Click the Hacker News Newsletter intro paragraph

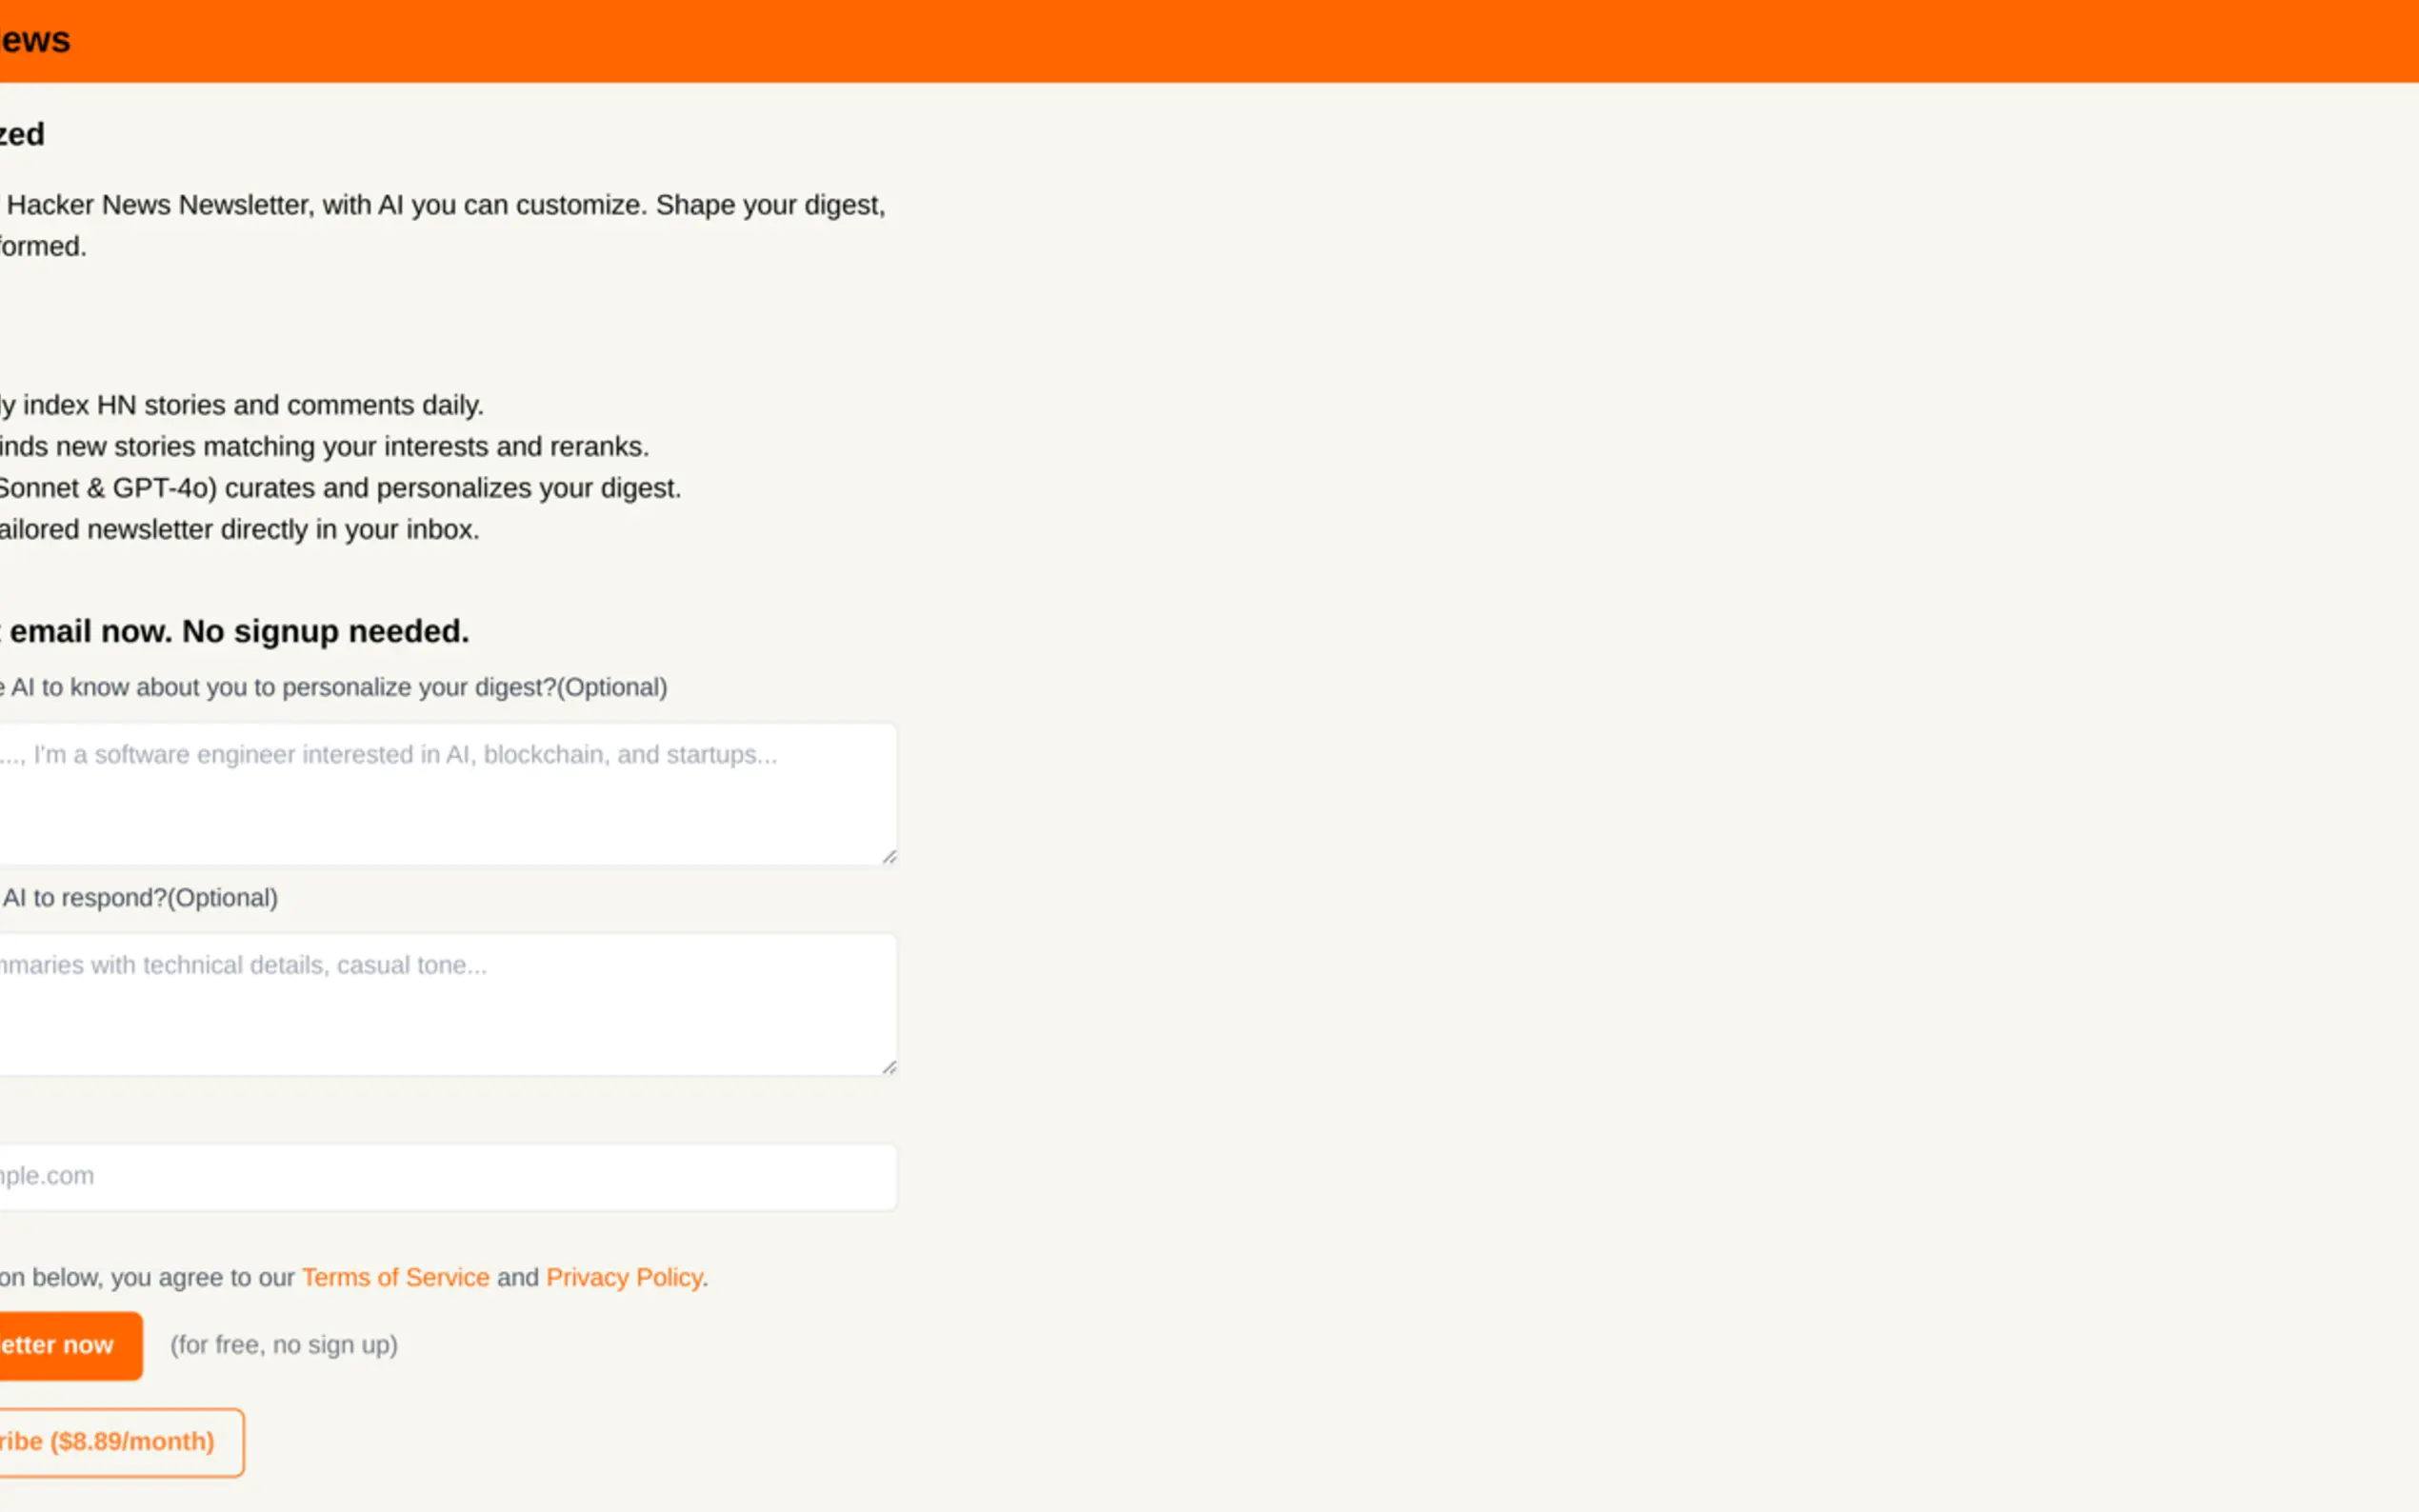[x=445, y=205]
